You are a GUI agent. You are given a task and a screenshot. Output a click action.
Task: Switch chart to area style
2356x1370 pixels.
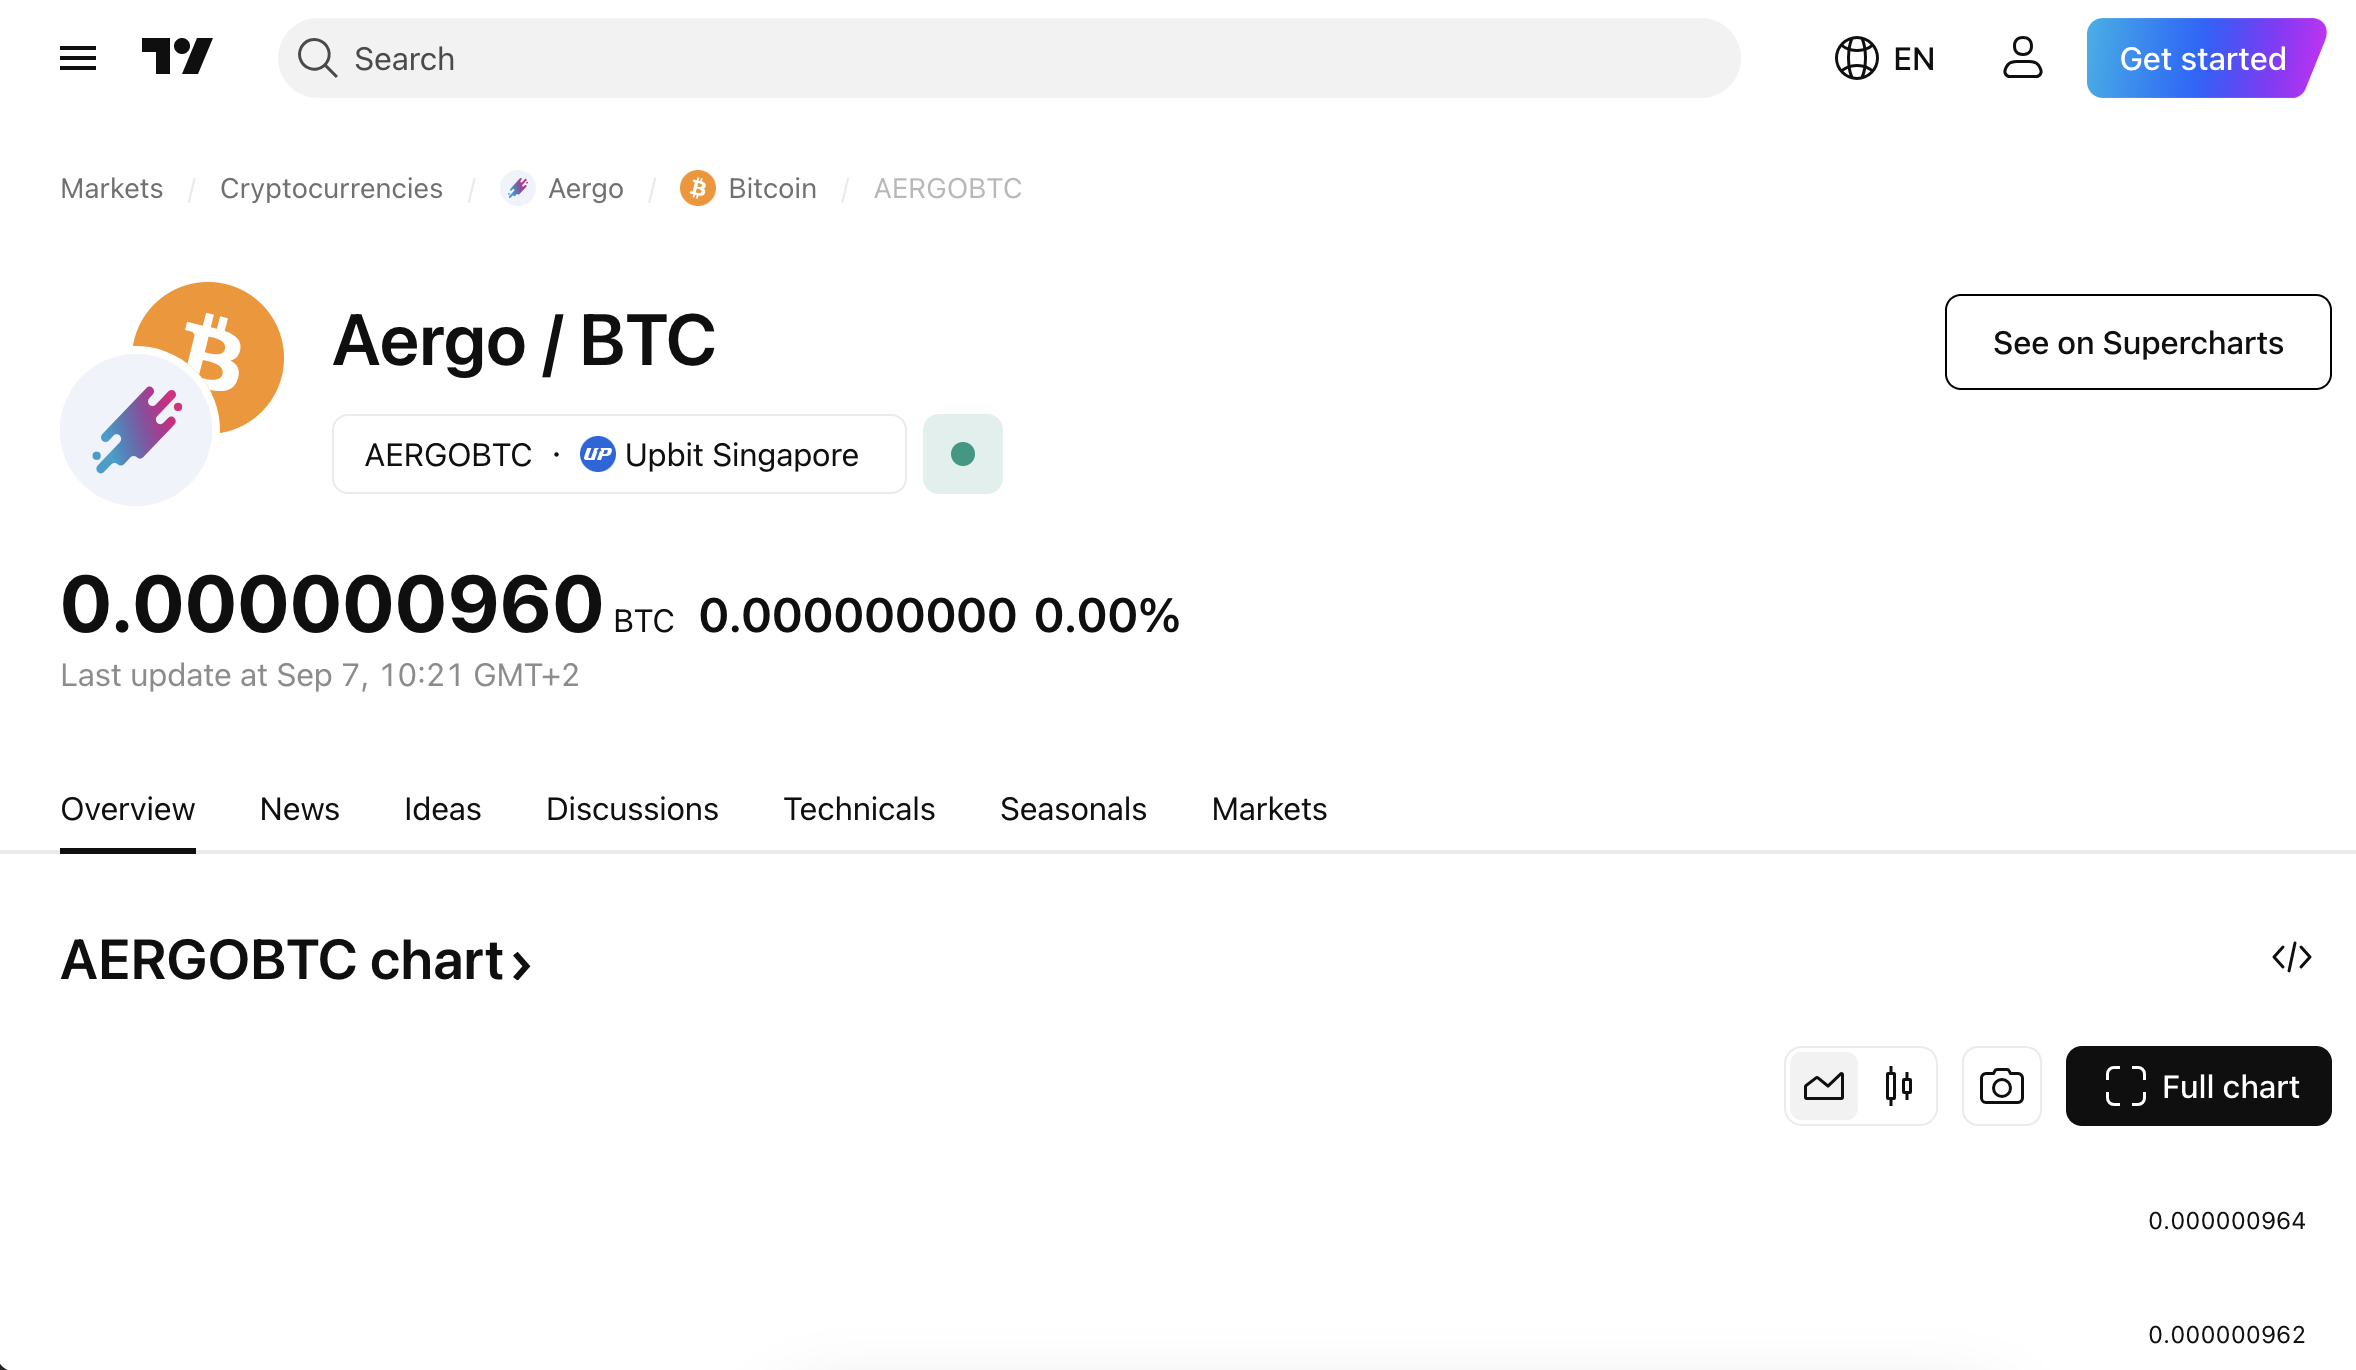[1823, 1086]
